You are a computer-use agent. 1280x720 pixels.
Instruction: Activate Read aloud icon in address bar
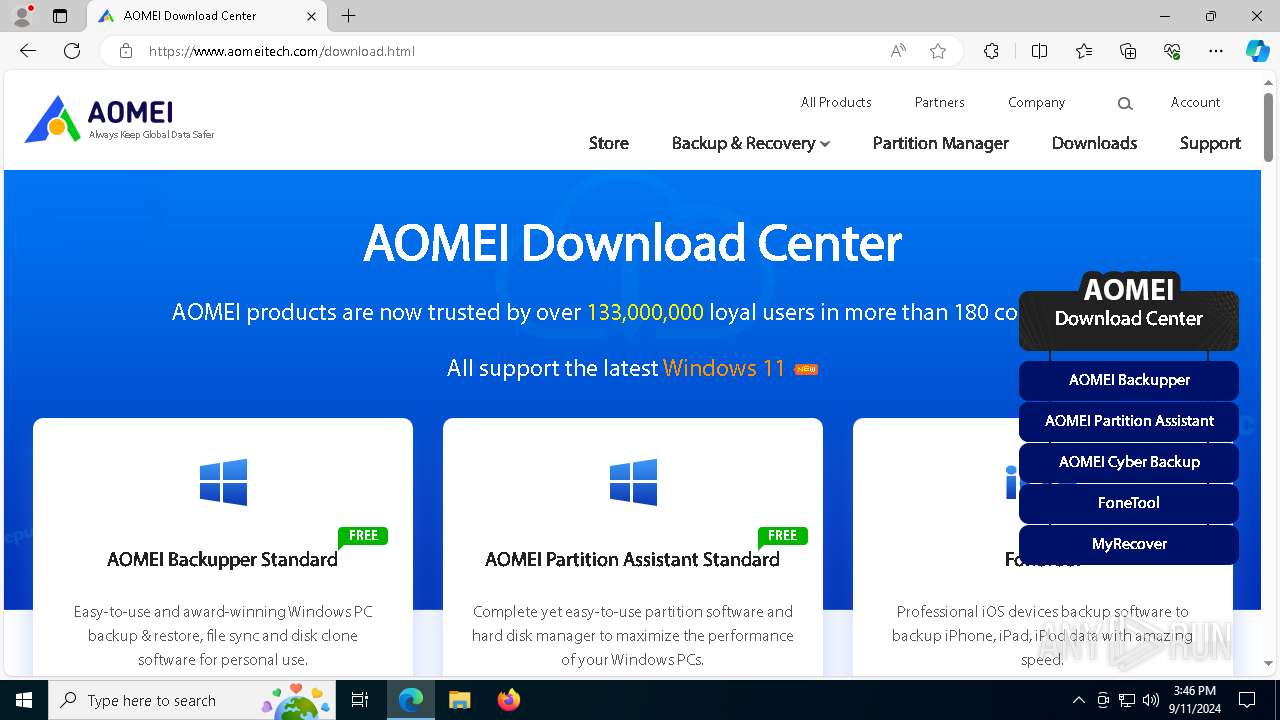coord(898,51)
